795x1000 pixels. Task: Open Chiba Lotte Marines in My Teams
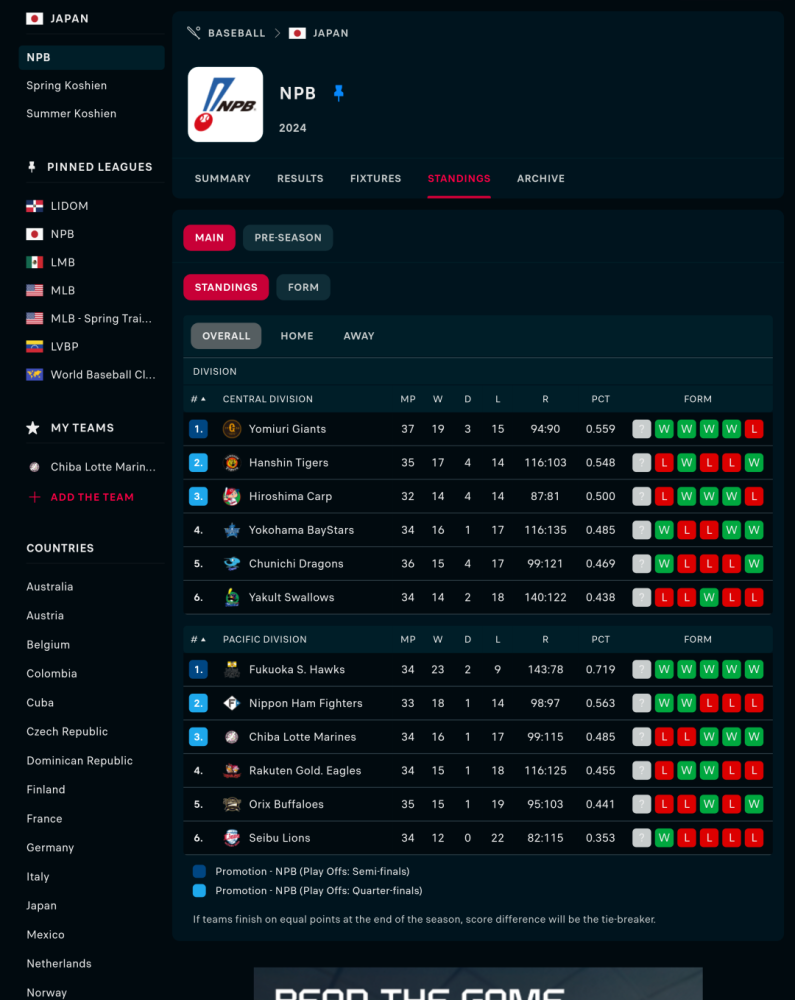(x=103, y=467)
